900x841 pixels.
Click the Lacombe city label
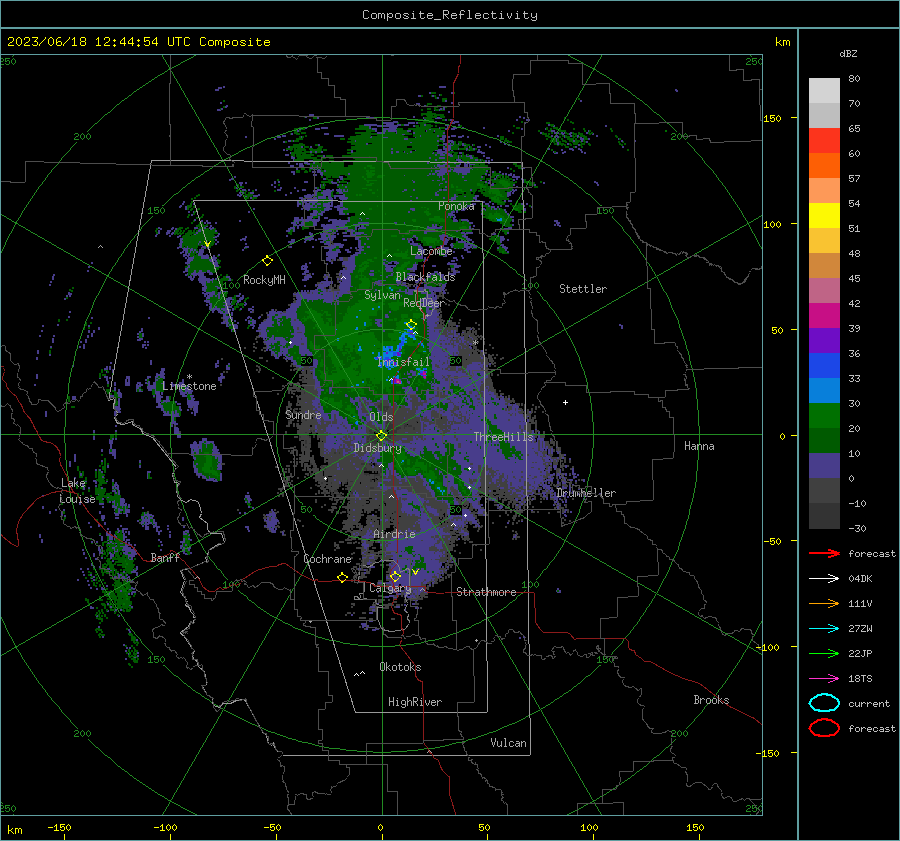point(431,251)
